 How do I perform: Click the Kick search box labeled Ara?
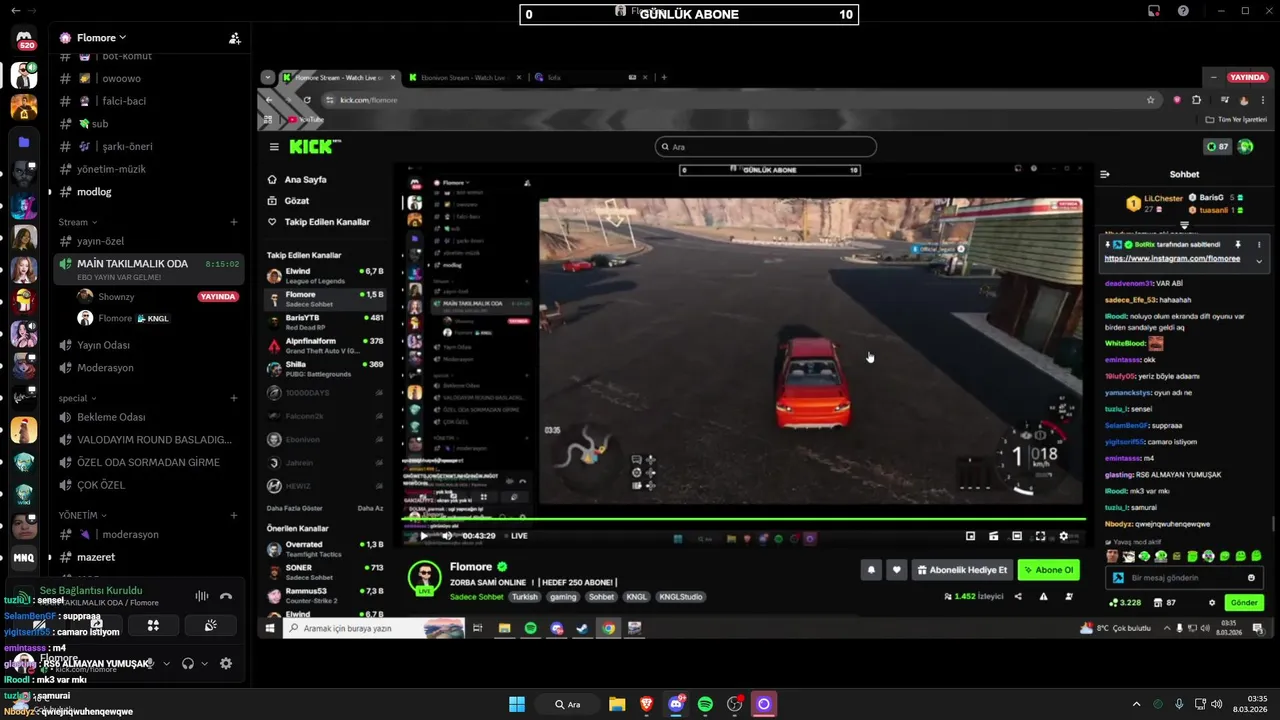(x=765, y=147)
